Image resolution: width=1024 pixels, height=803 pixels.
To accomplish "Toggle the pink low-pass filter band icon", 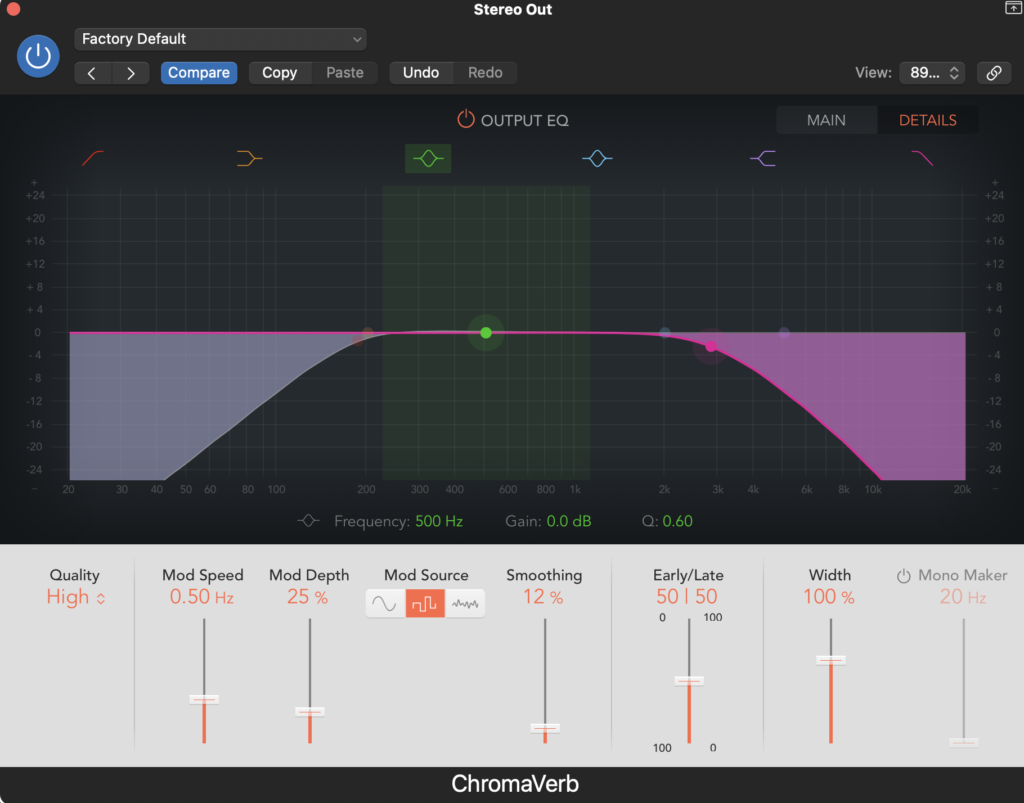I will 922,158.
